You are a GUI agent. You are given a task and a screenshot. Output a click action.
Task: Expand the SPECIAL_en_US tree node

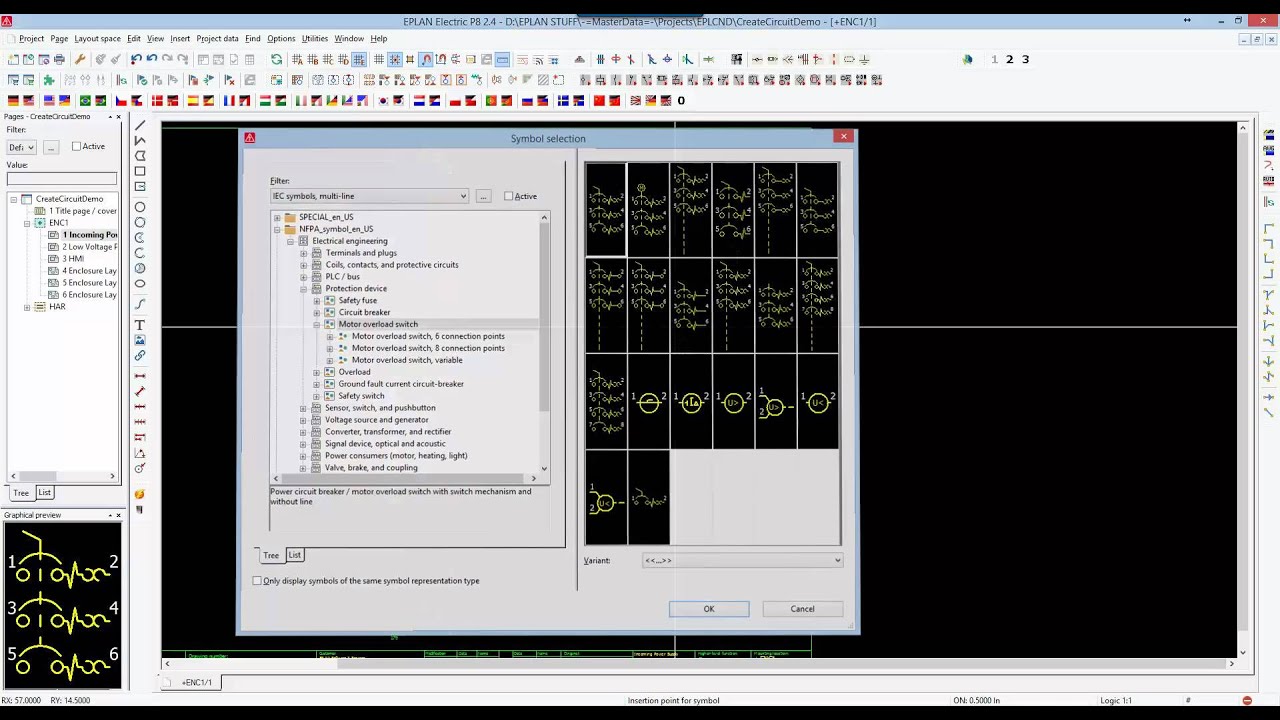(277, 217)
